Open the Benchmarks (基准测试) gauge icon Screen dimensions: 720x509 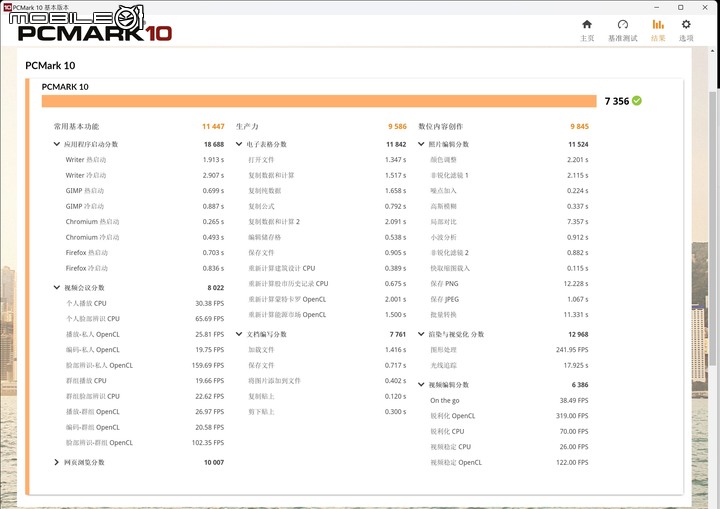tap(623, 24)
